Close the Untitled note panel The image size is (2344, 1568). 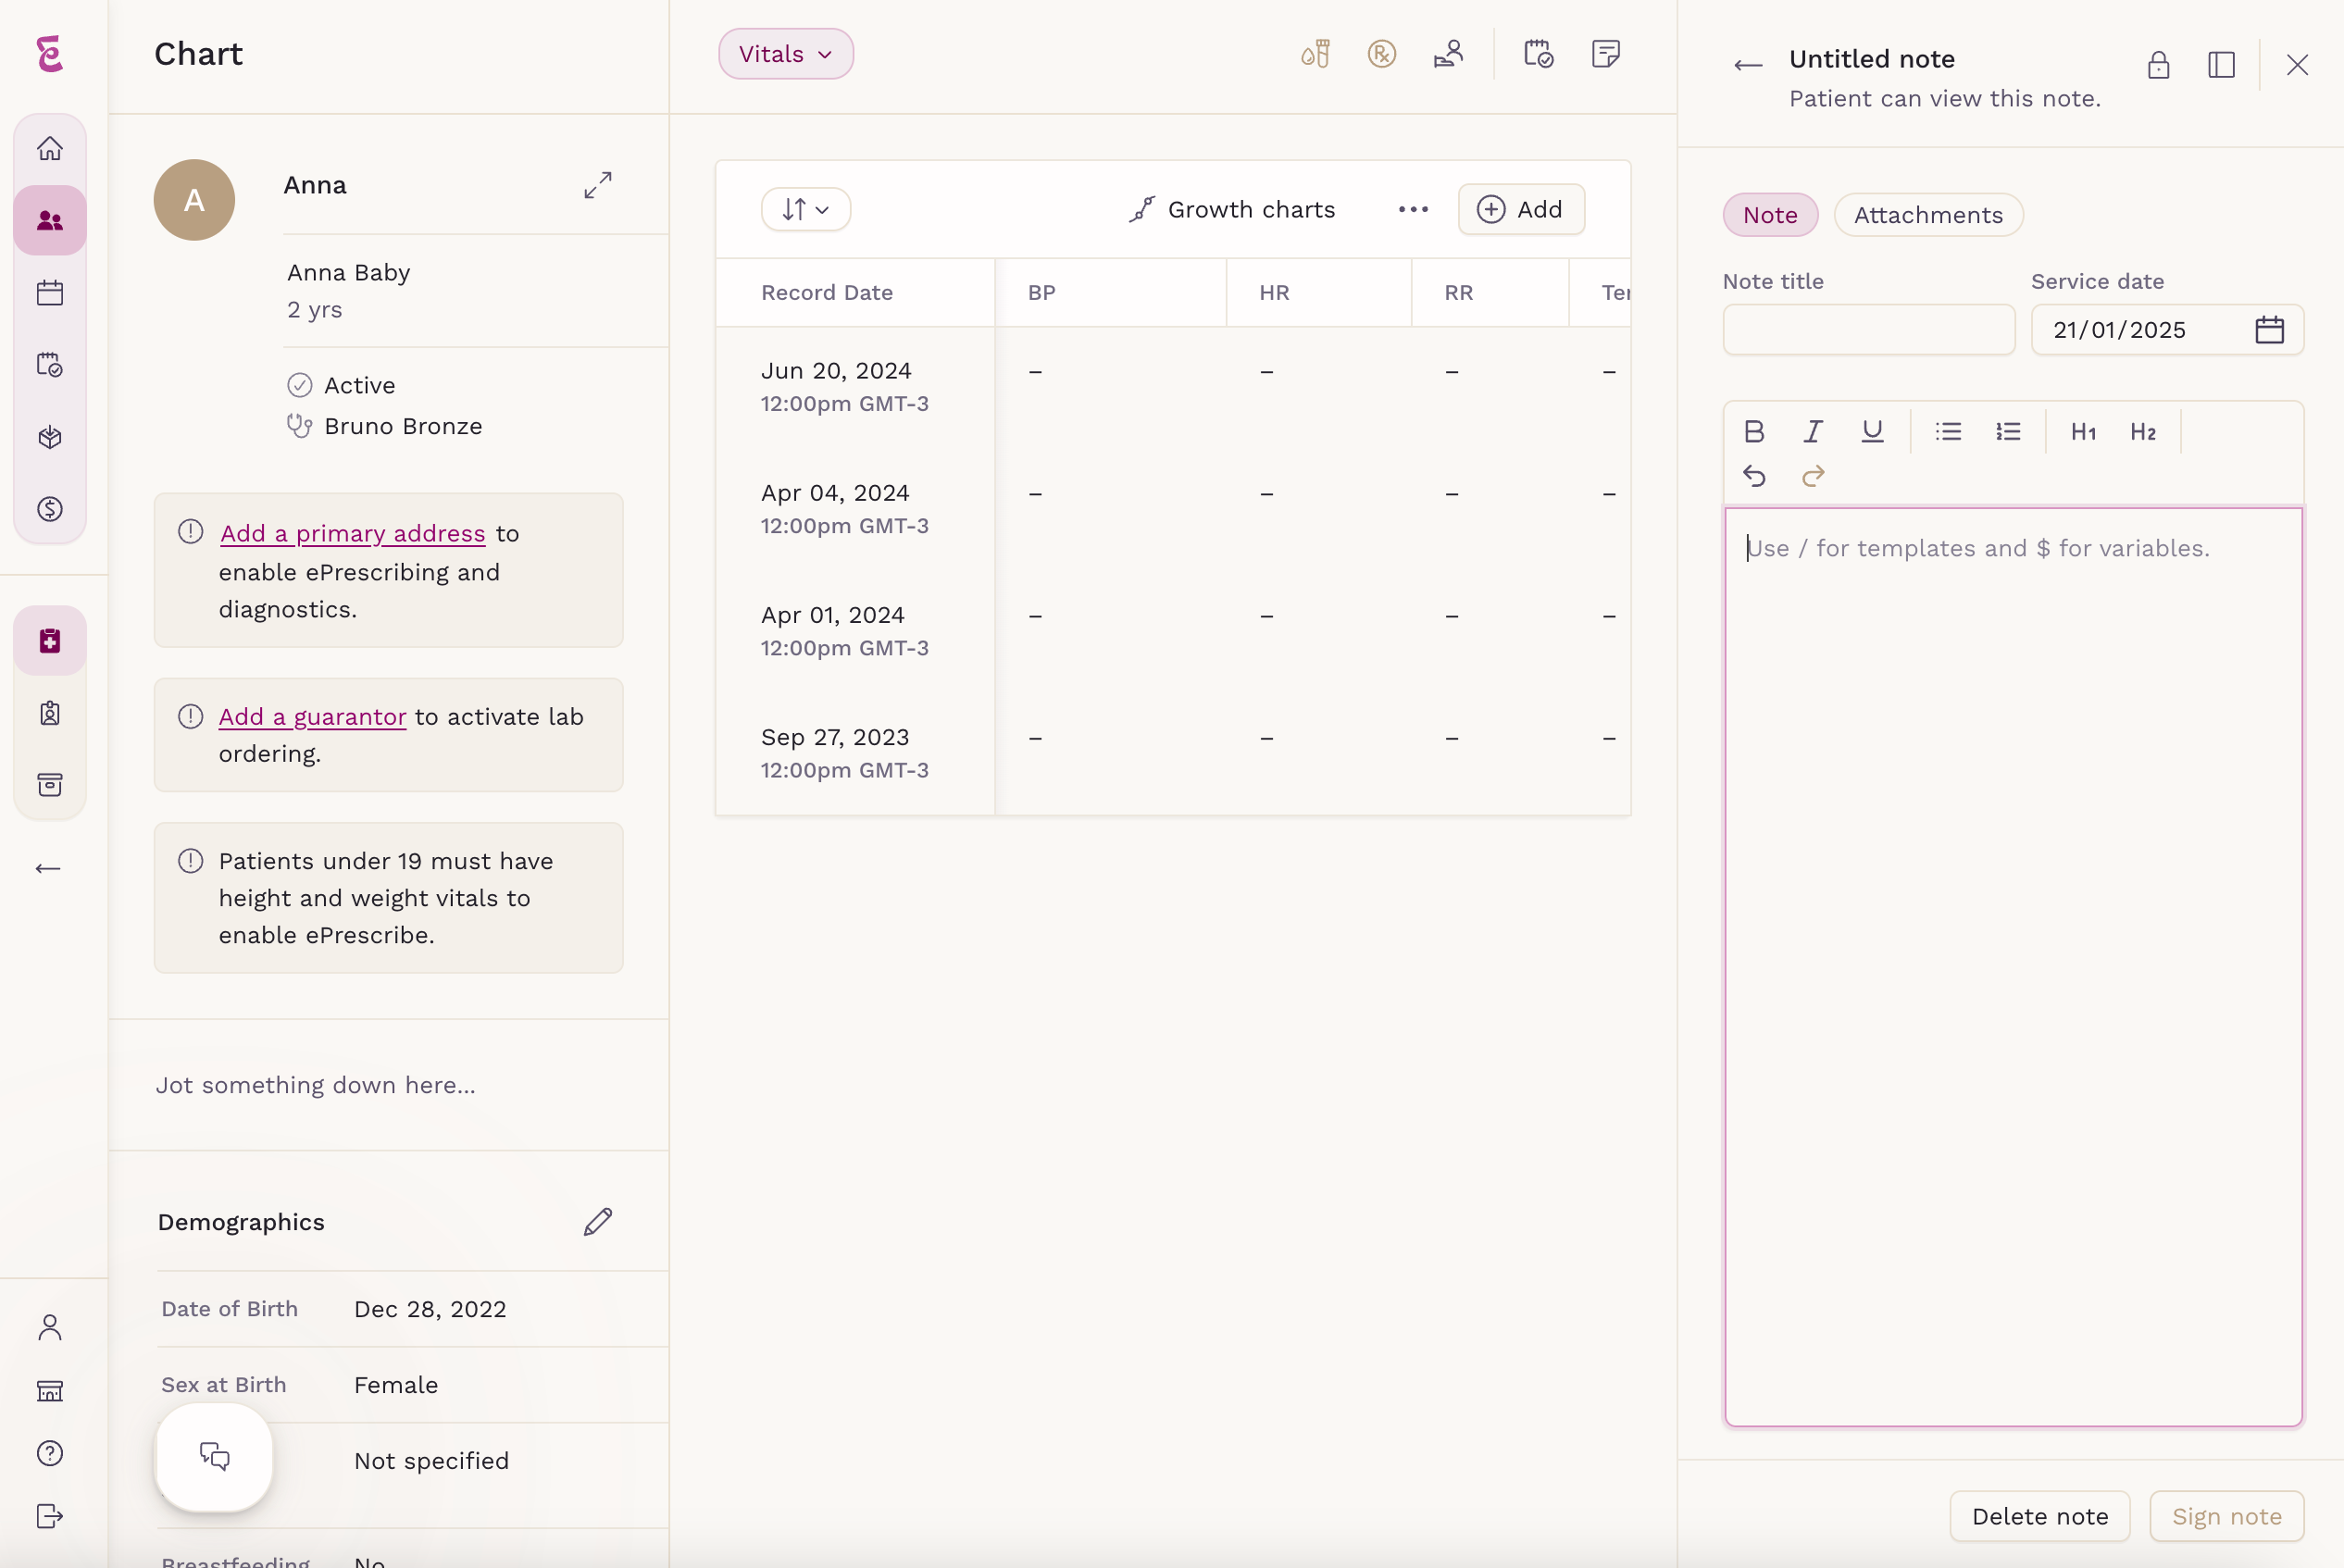click(x=2297, y=65)
